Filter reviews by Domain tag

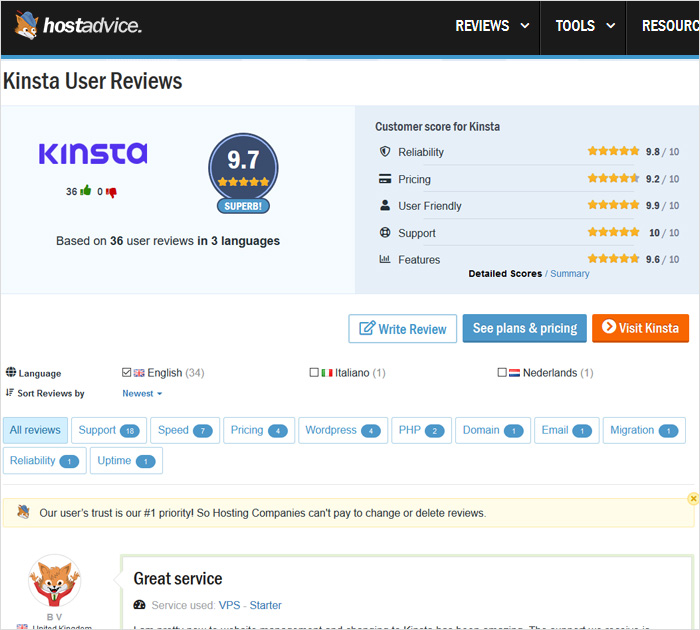pyautogui.click(x=493, y=430)
